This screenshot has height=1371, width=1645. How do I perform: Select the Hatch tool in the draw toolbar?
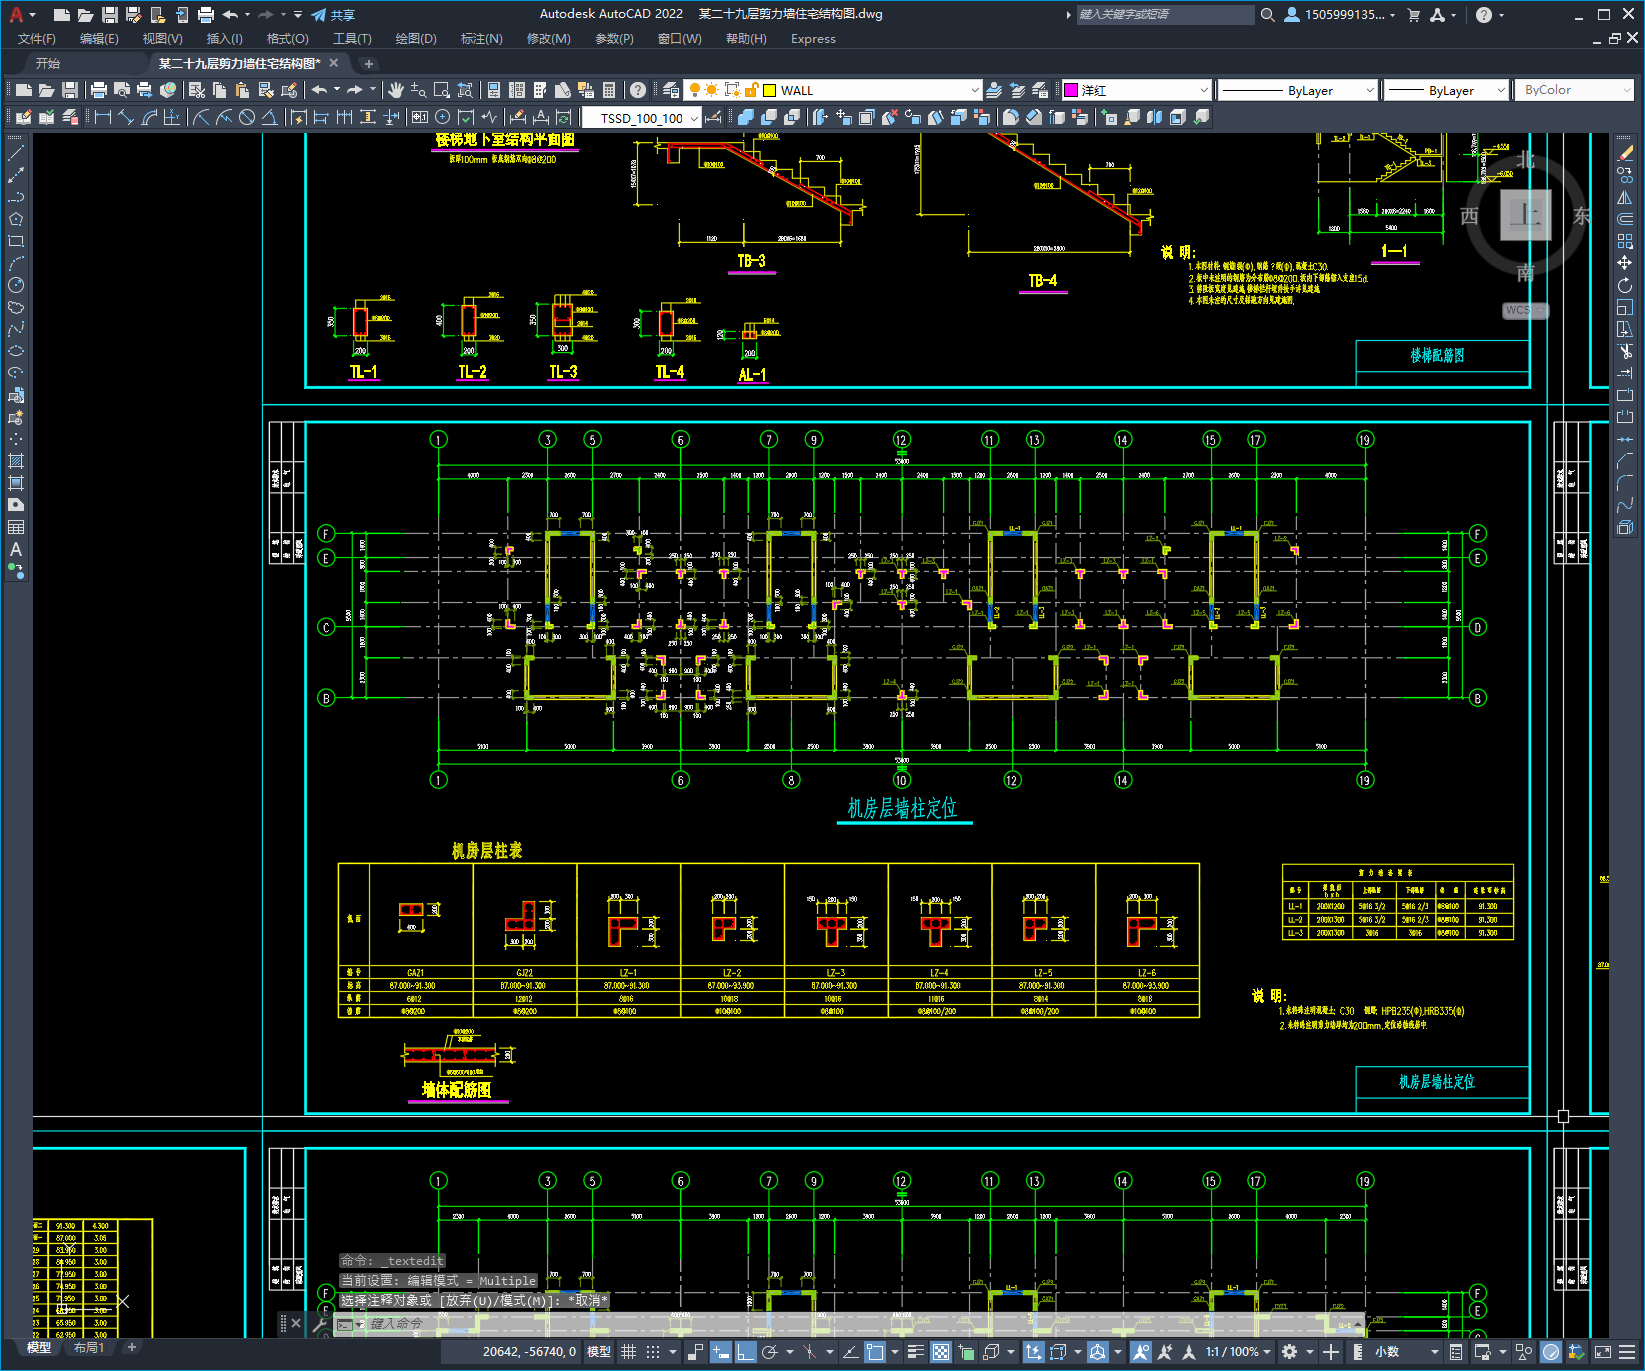click(x=16, y=461)
